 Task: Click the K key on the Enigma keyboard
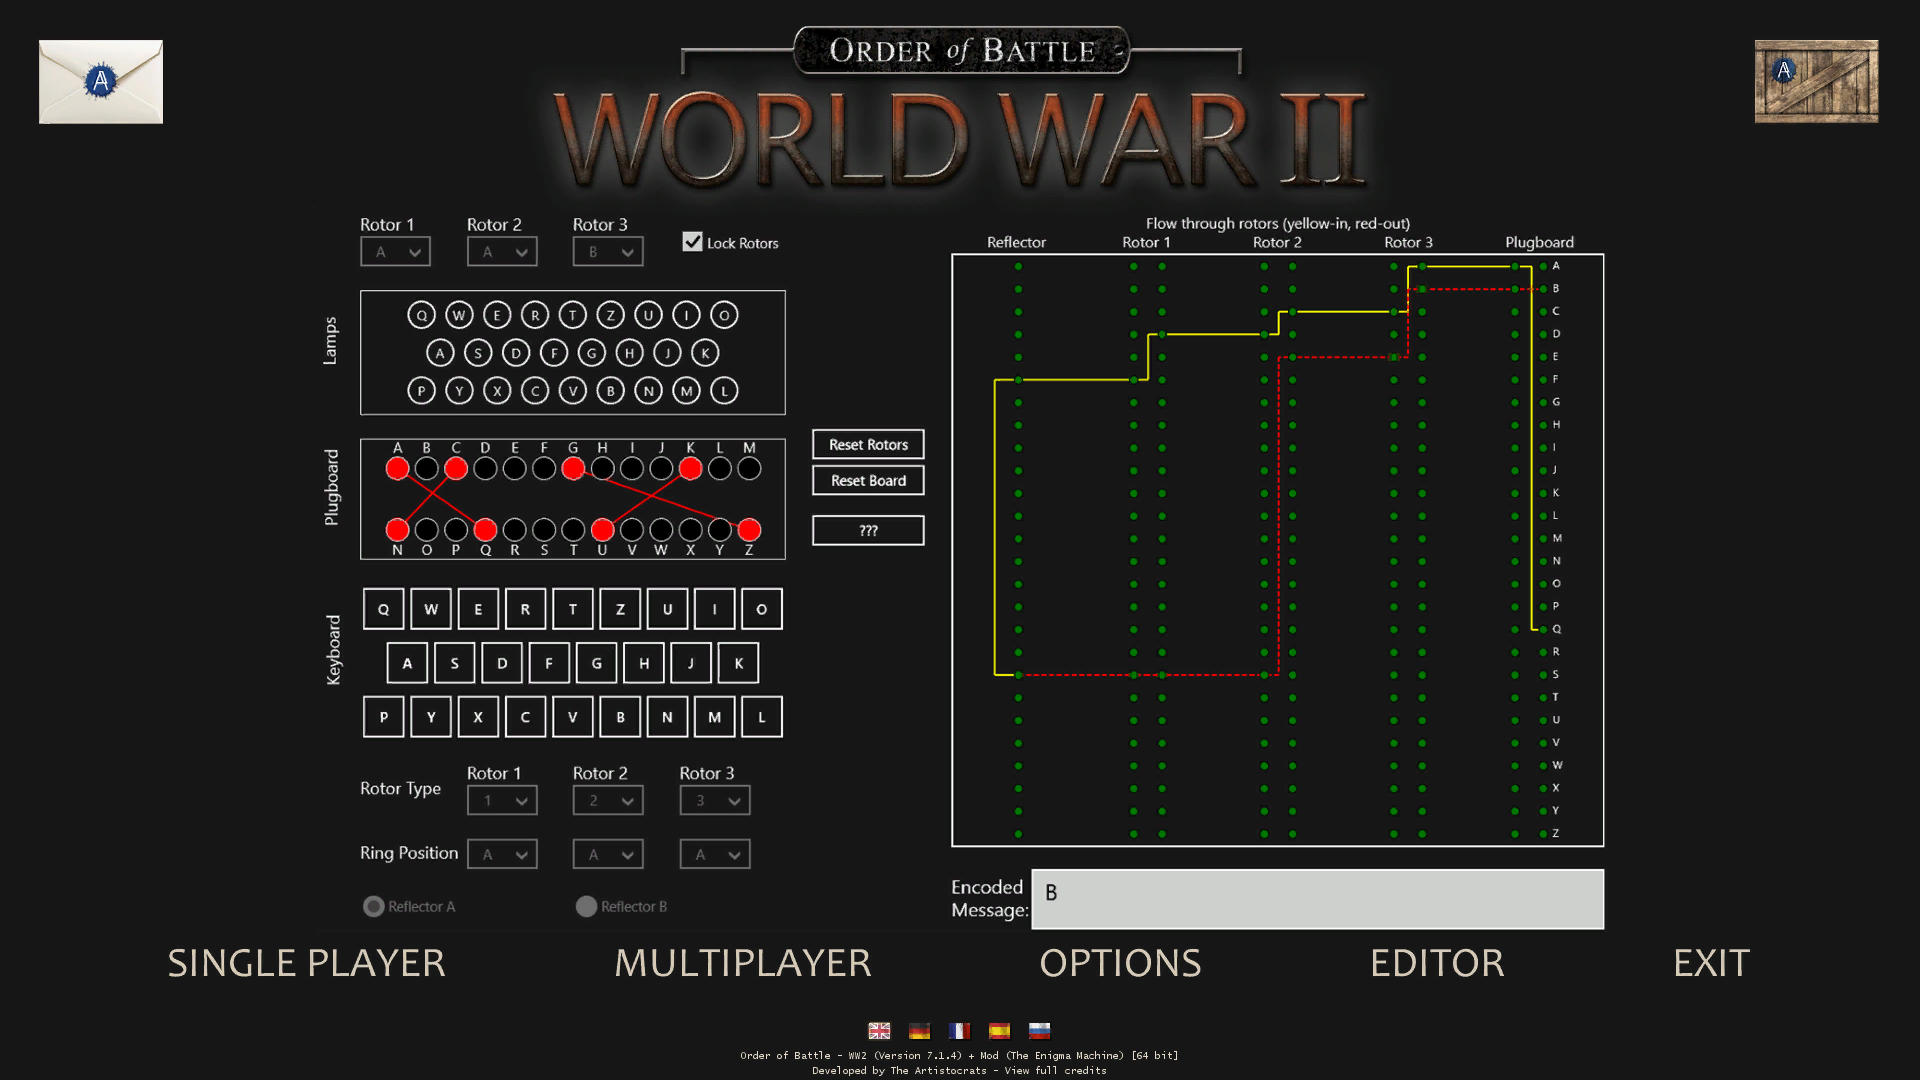pos(739,663)
